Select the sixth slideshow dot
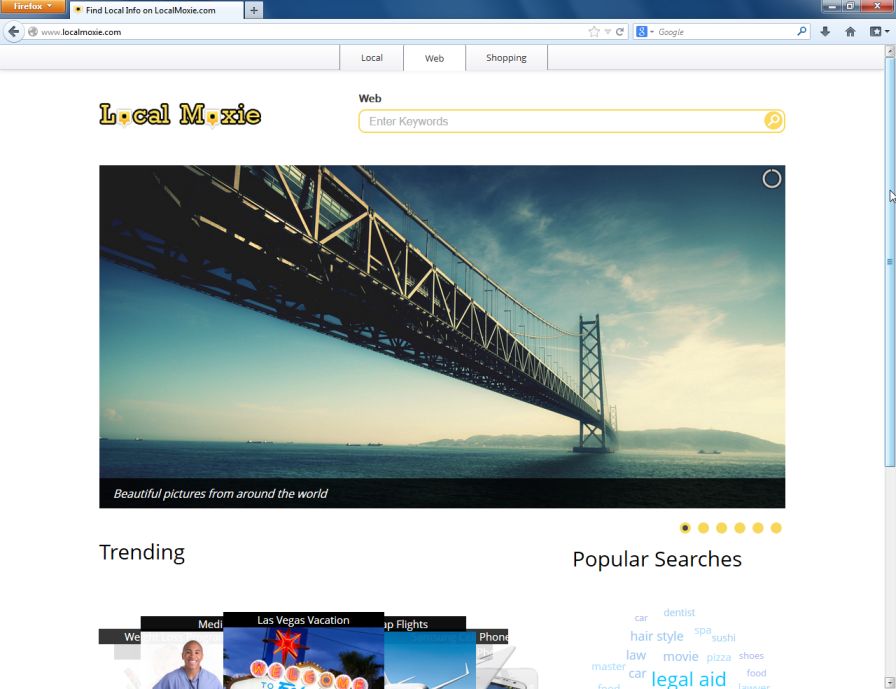Viewport: 896px width, 689px height. click(776, 528)
